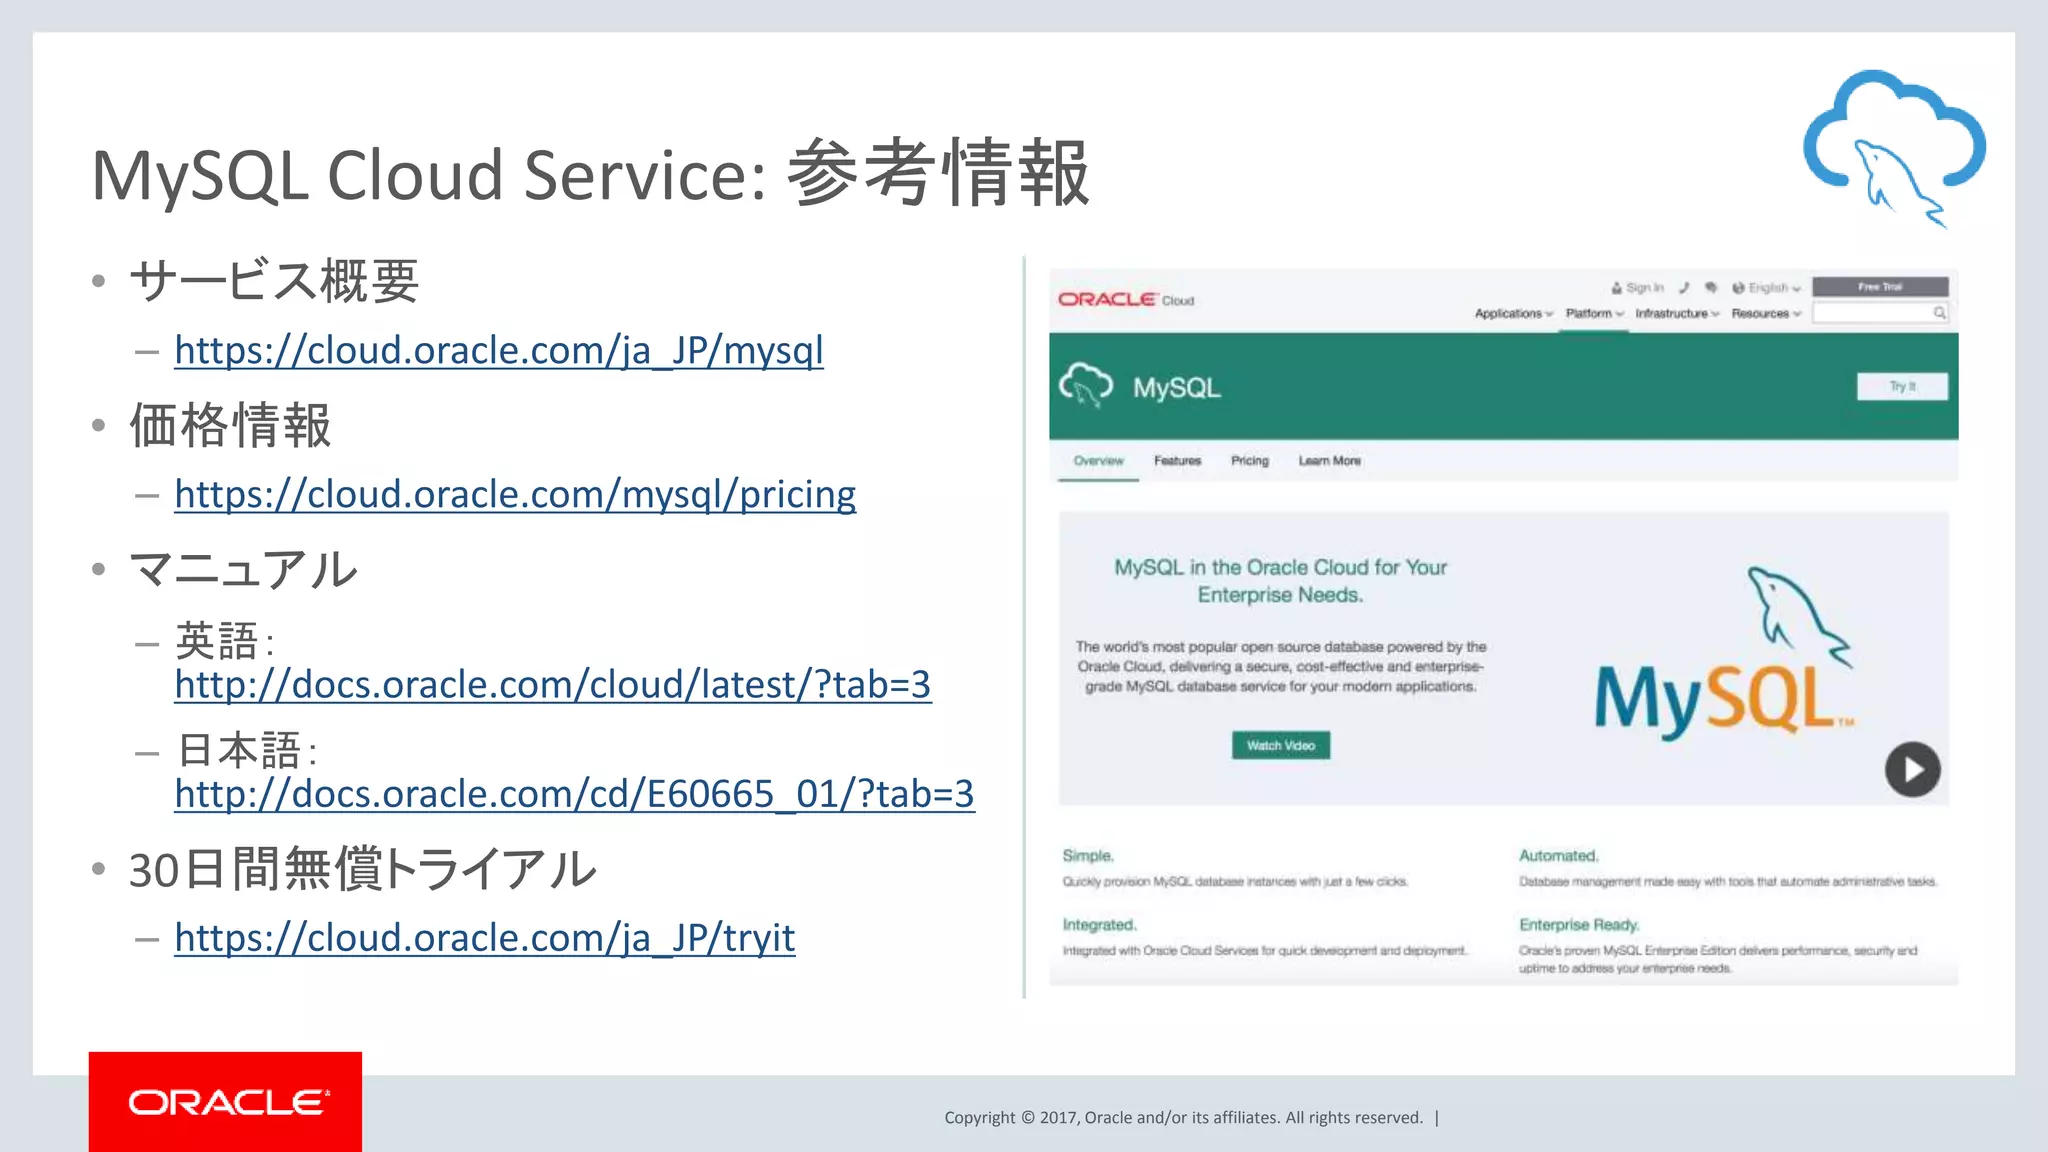Expand the Resources menu

1766,314
